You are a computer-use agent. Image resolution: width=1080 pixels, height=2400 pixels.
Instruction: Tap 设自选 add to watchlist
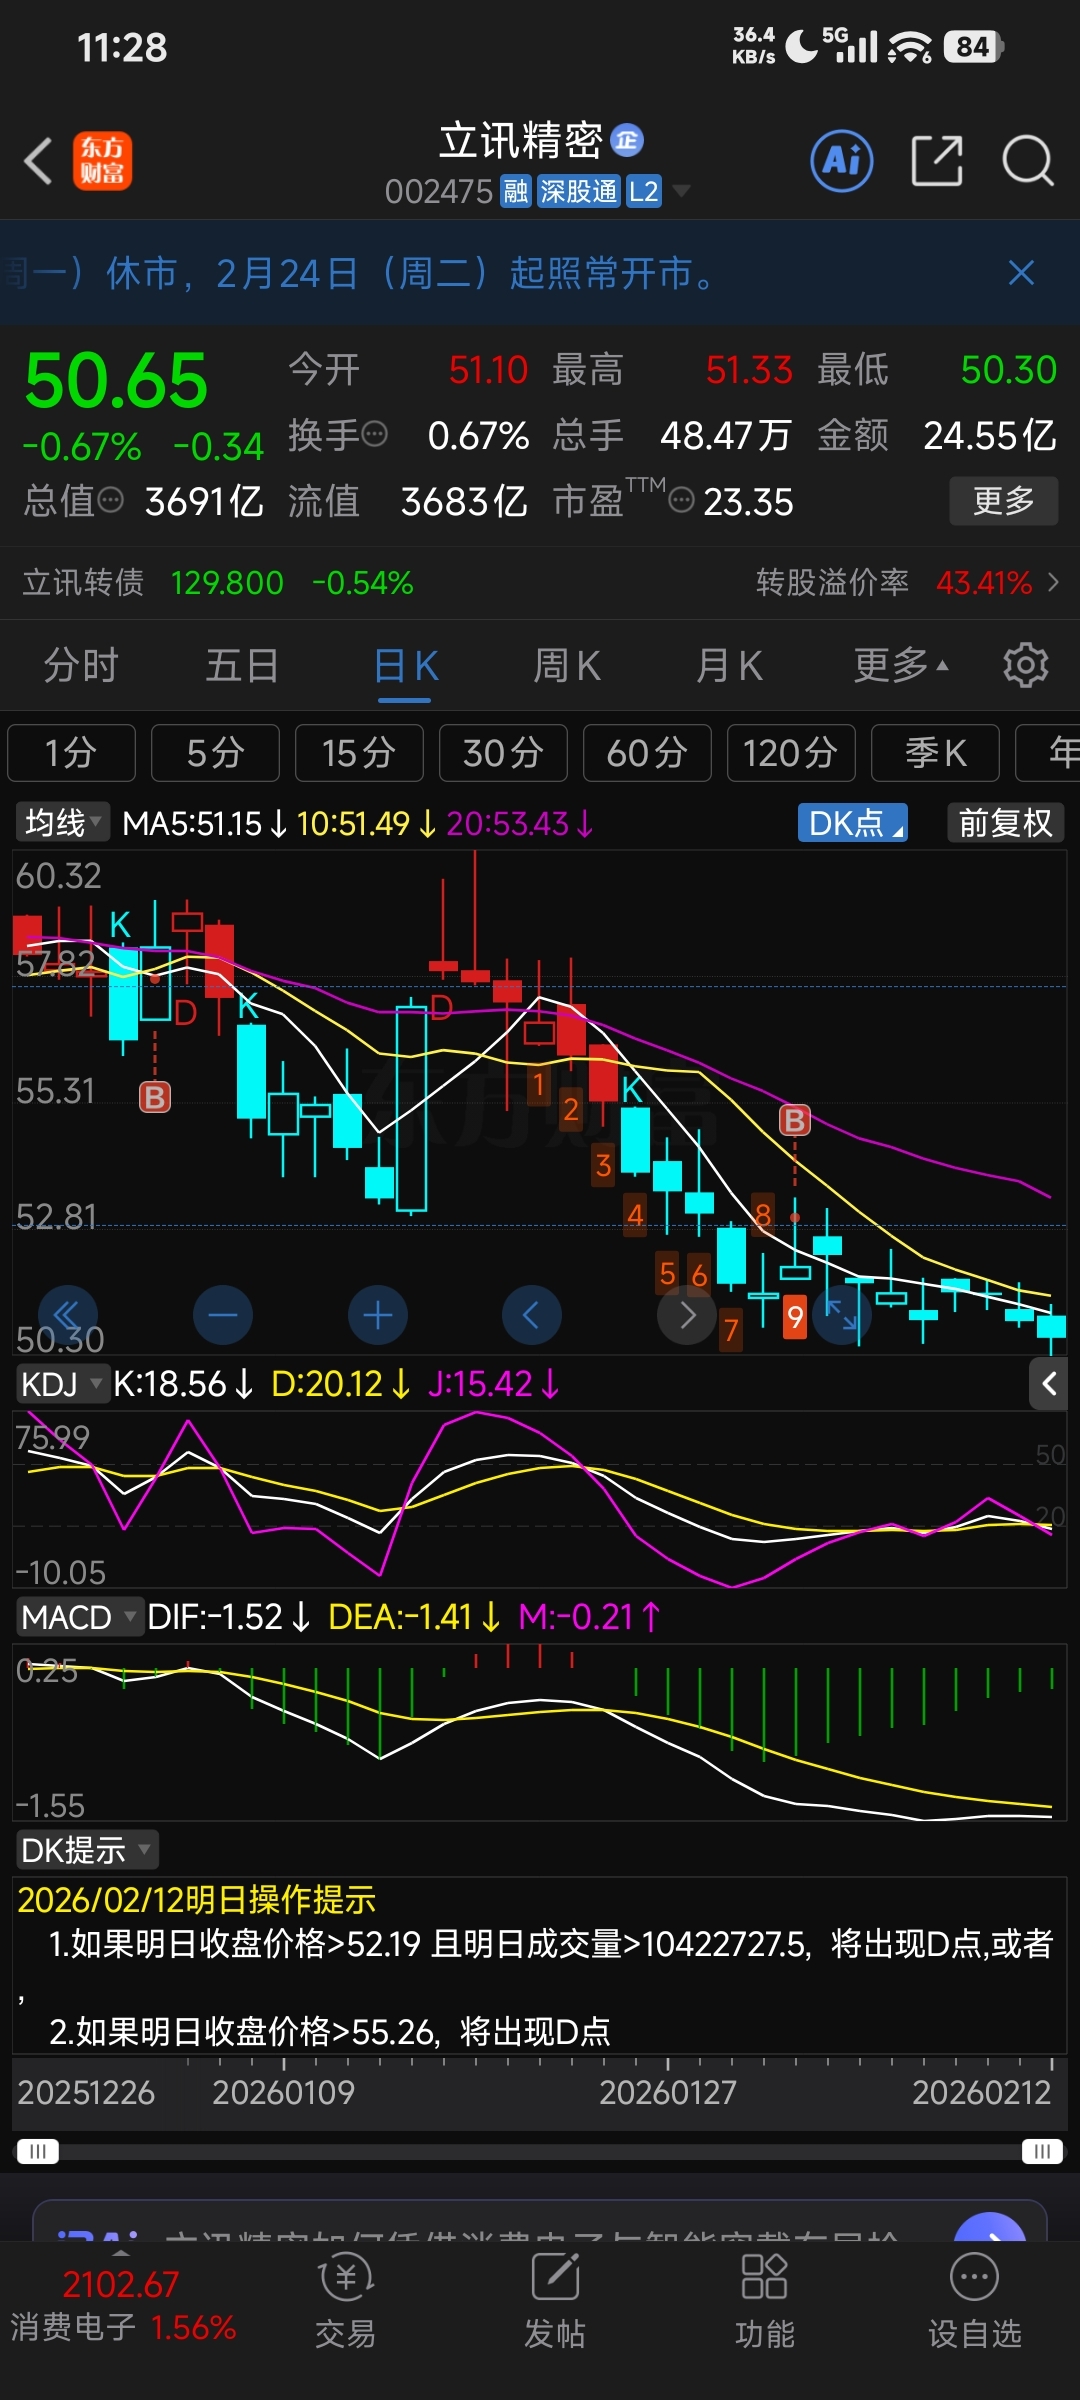(x=975, y=2300)
